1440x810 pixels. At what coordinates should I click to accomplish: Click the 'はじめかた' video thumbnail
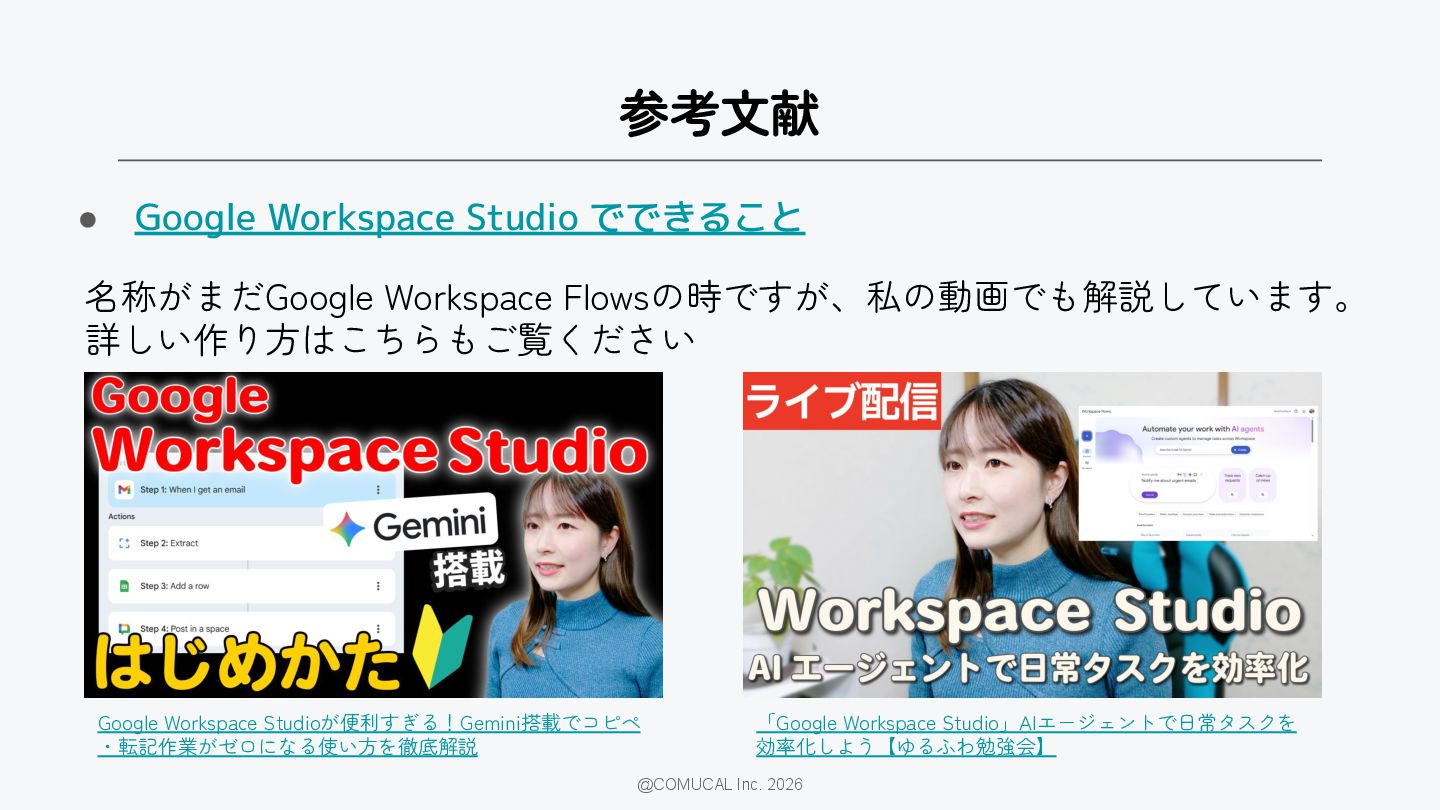point(373,535)
